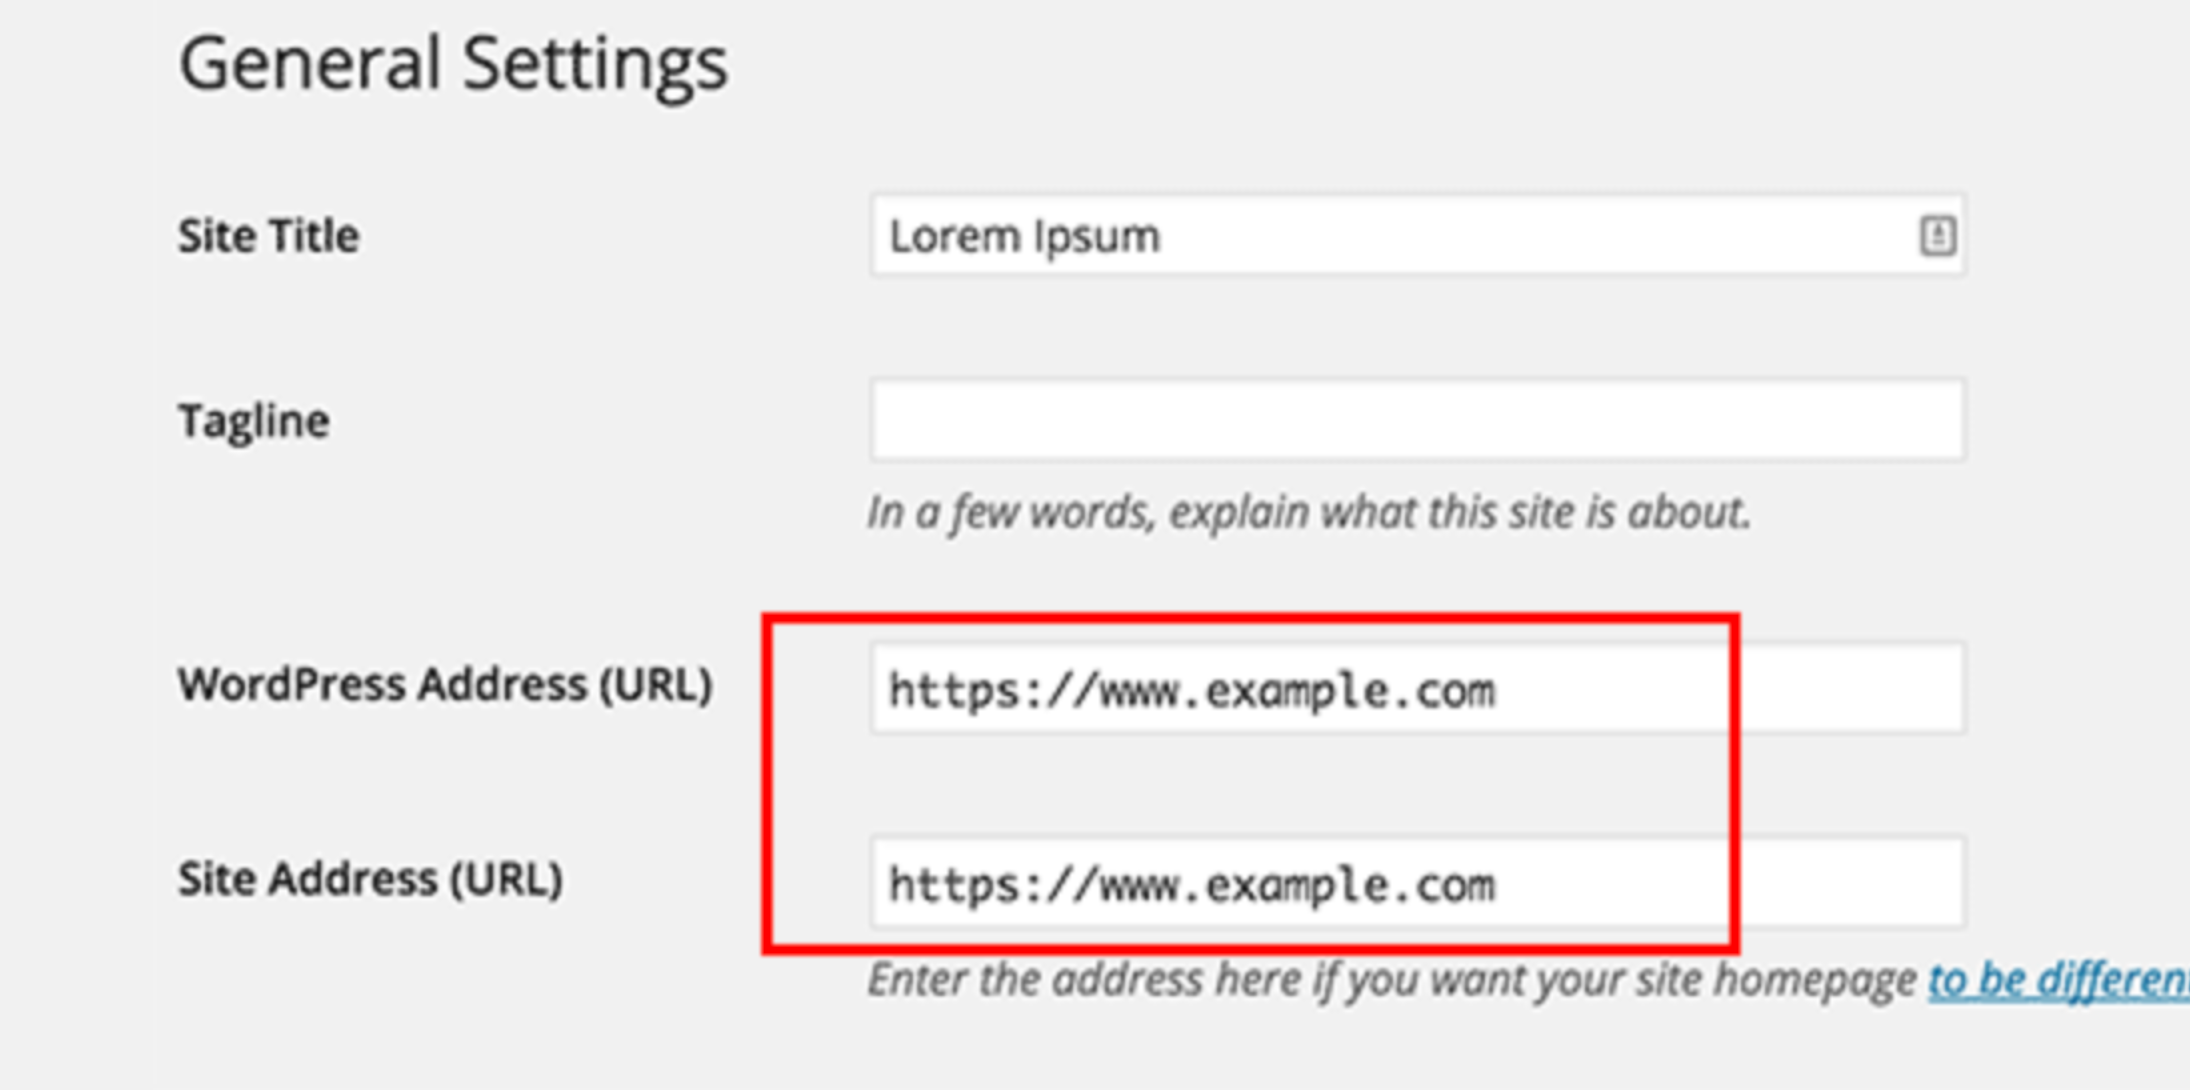Click the WordPress Address (URL) label
The image size is (2190, 1090).
[445, 685]
